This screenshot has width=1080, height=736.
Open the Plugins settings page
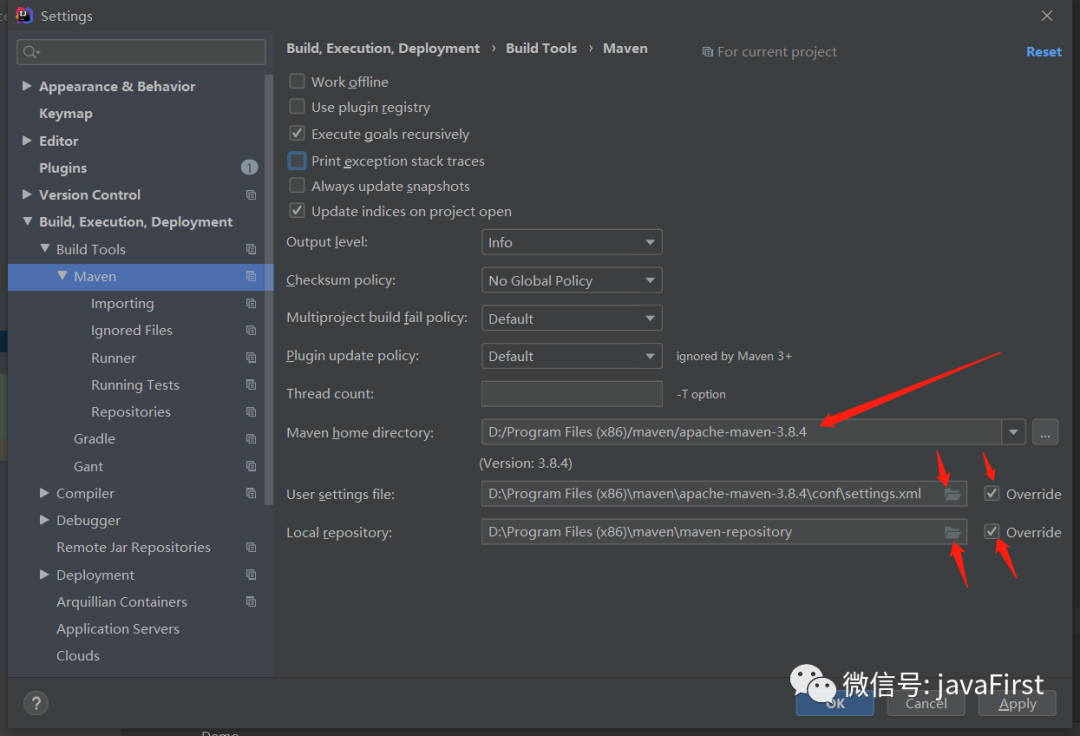63,168
